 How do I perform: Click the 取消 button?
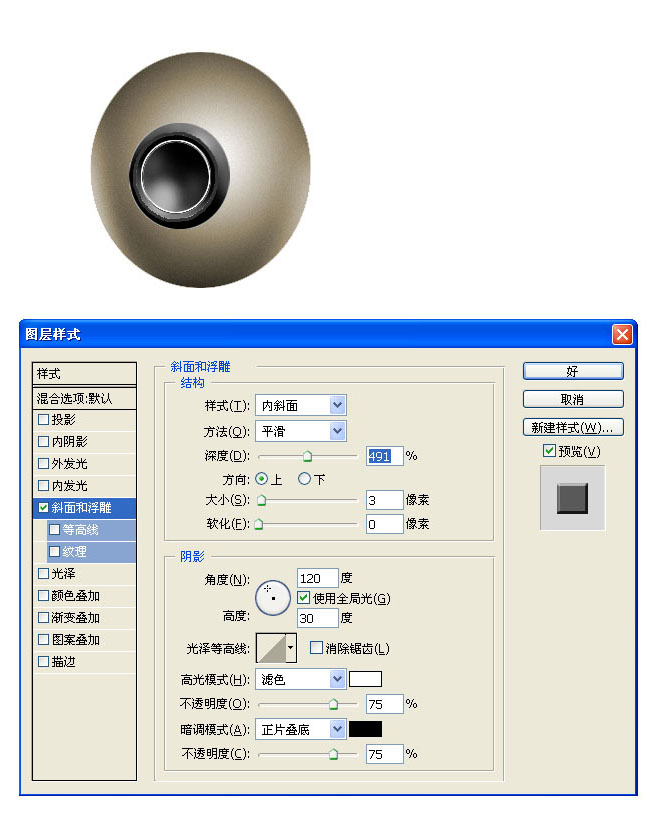click(573, 400)
